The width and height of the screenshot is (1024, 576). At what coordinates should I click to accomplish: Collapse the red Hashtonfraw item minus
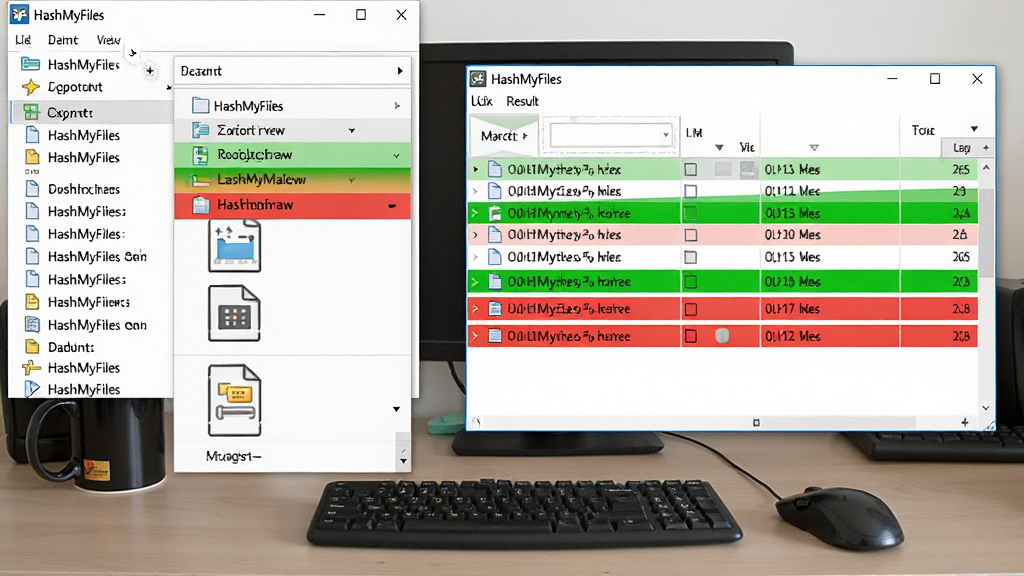(392, 206)
